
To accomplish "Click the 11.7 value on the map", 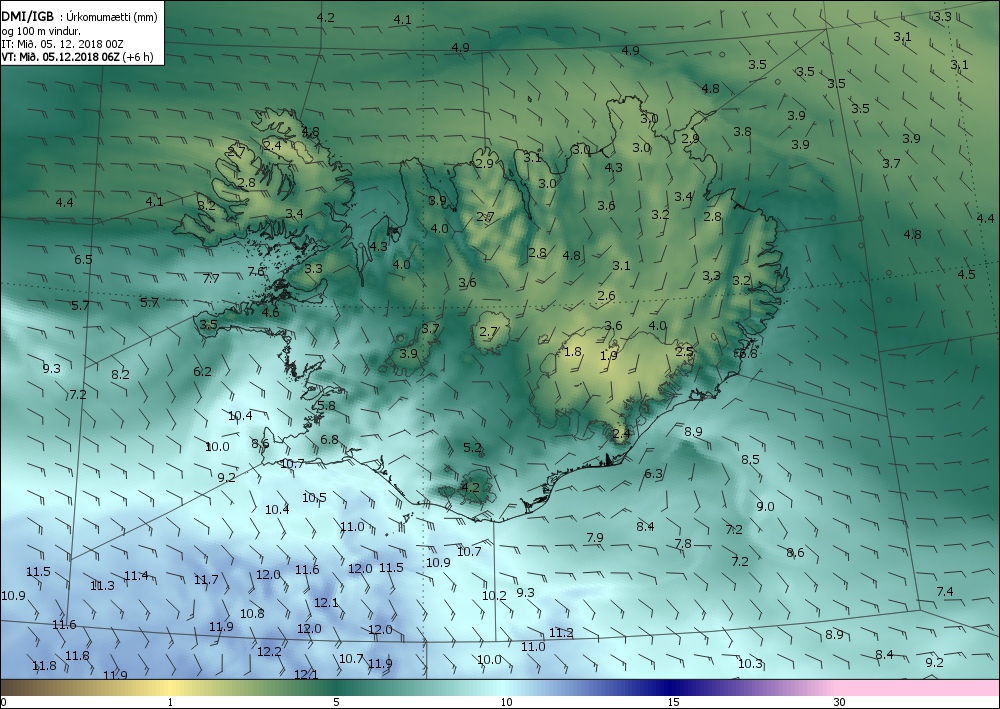I will coord(206,580).
